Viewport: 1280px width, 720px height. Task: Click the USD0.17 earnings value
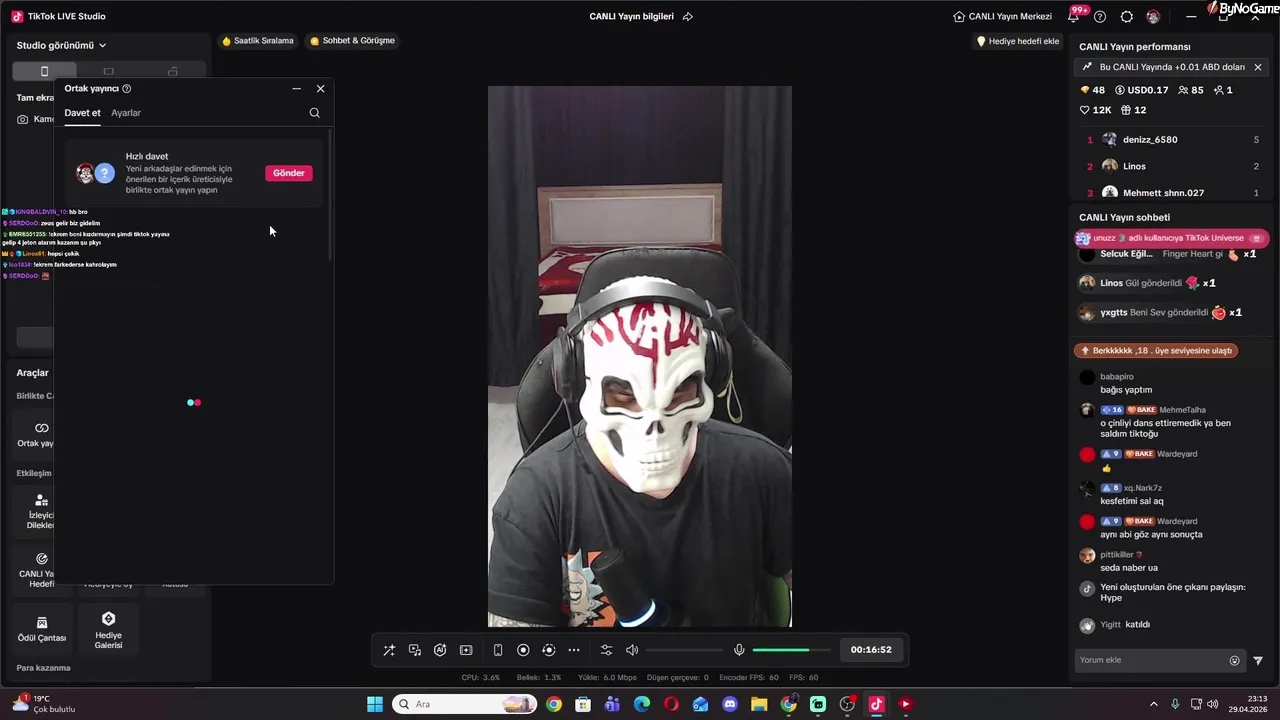click(1141, 90)
